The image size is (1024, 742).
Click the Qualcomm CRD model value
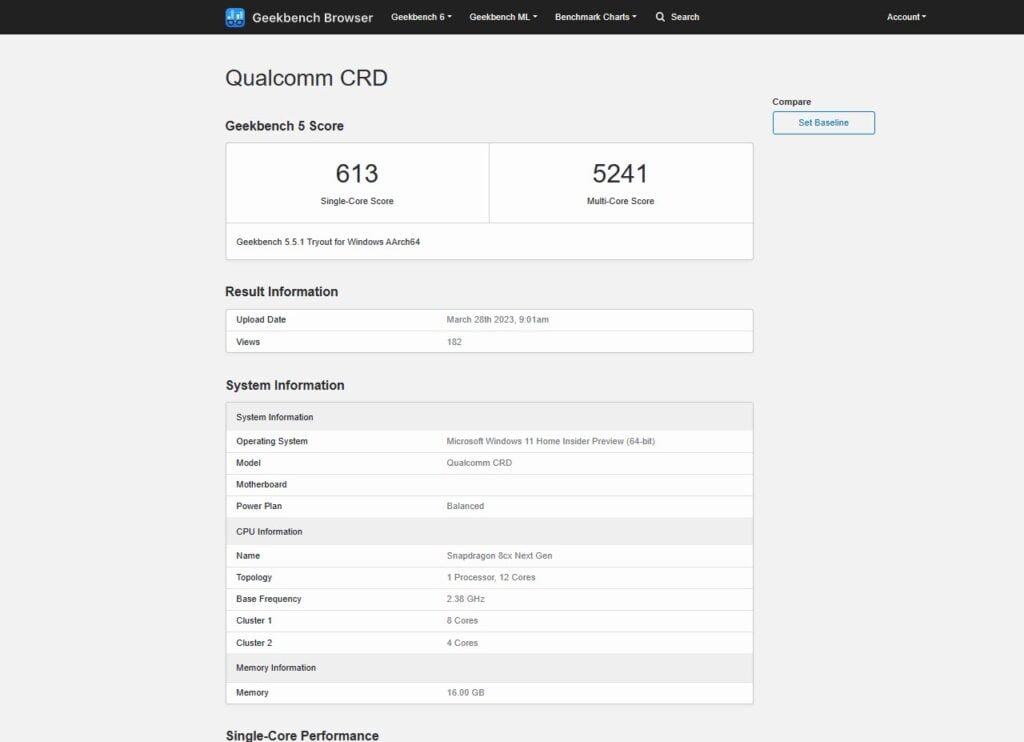(479, 462)
